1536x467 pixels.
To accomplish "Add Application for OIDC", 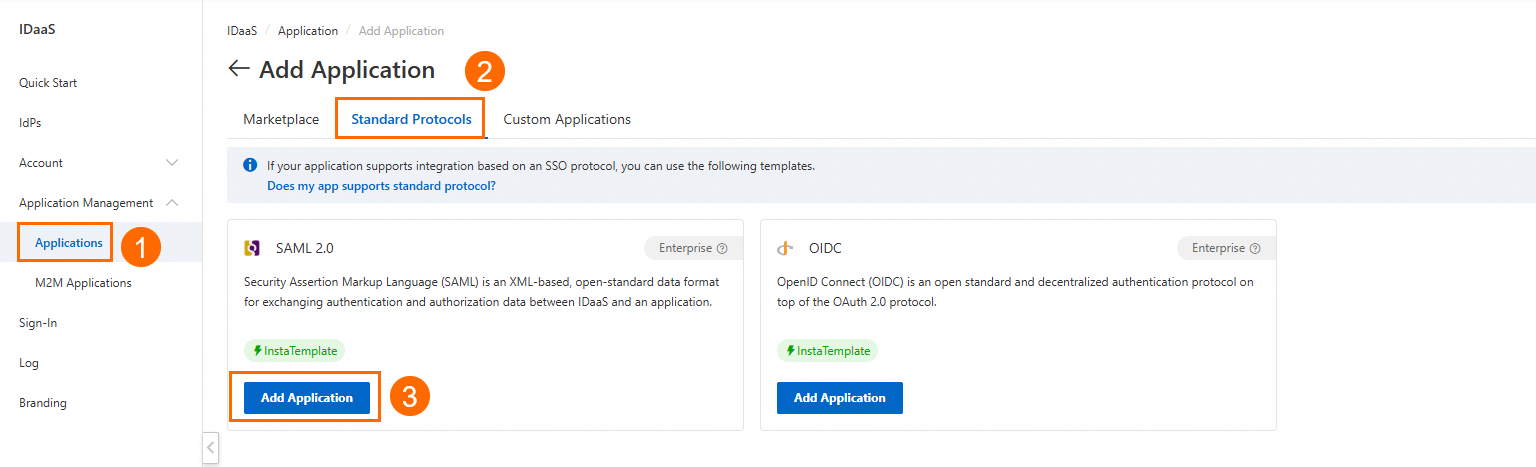I will coord(840,398).
